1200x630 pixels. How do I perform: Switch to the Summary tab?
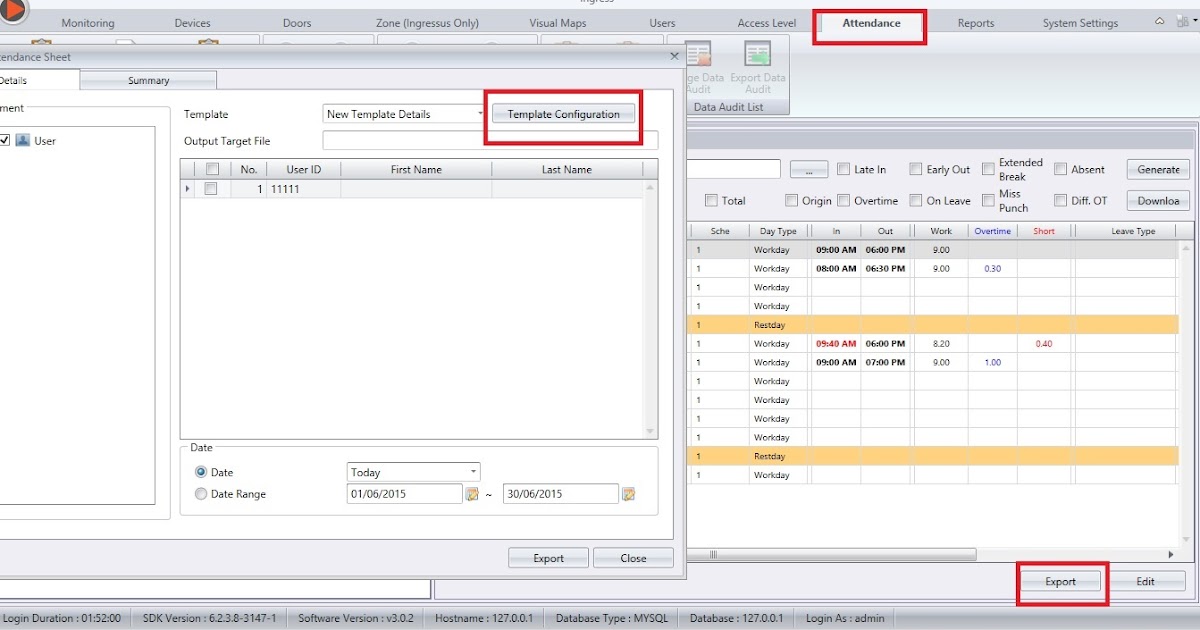[x=148, y=79]
